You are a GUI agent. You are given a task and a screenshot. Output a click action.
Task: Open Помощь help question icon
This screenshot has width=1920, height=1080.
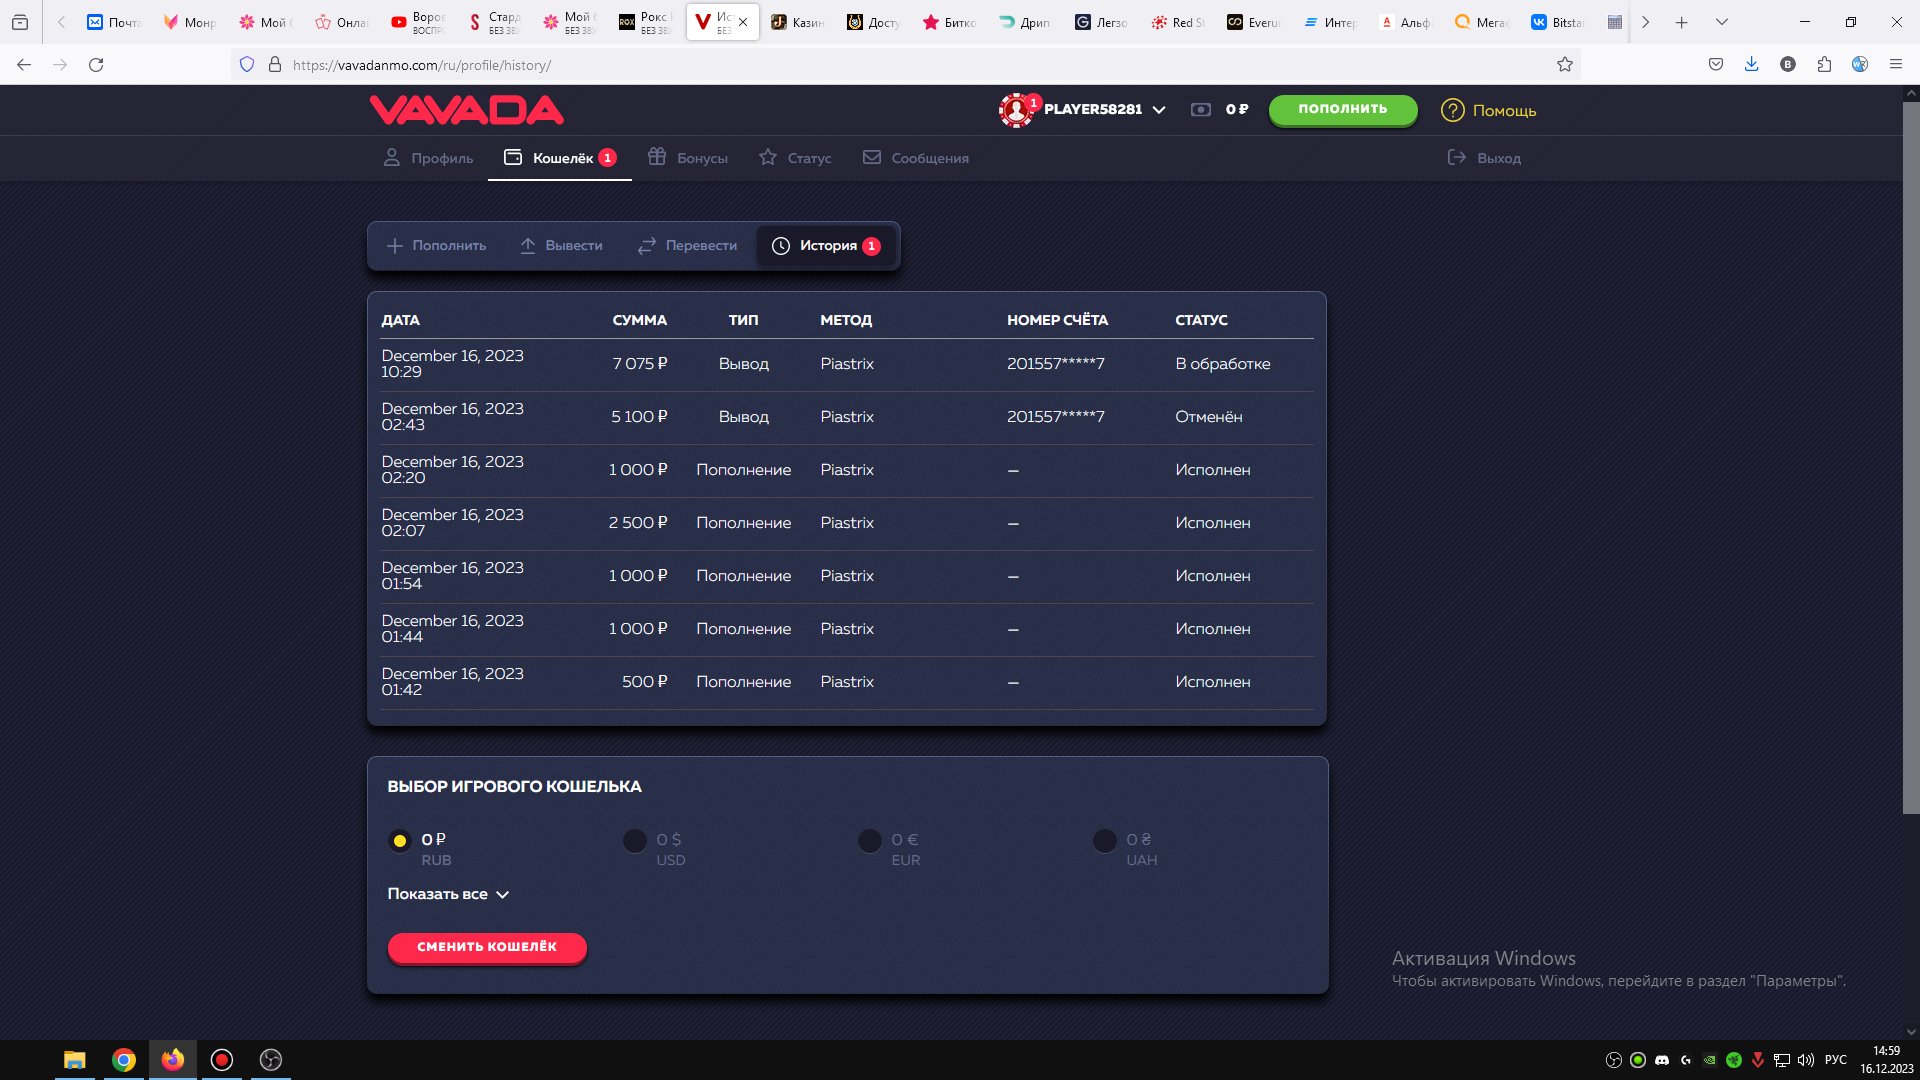point(1452,110)
